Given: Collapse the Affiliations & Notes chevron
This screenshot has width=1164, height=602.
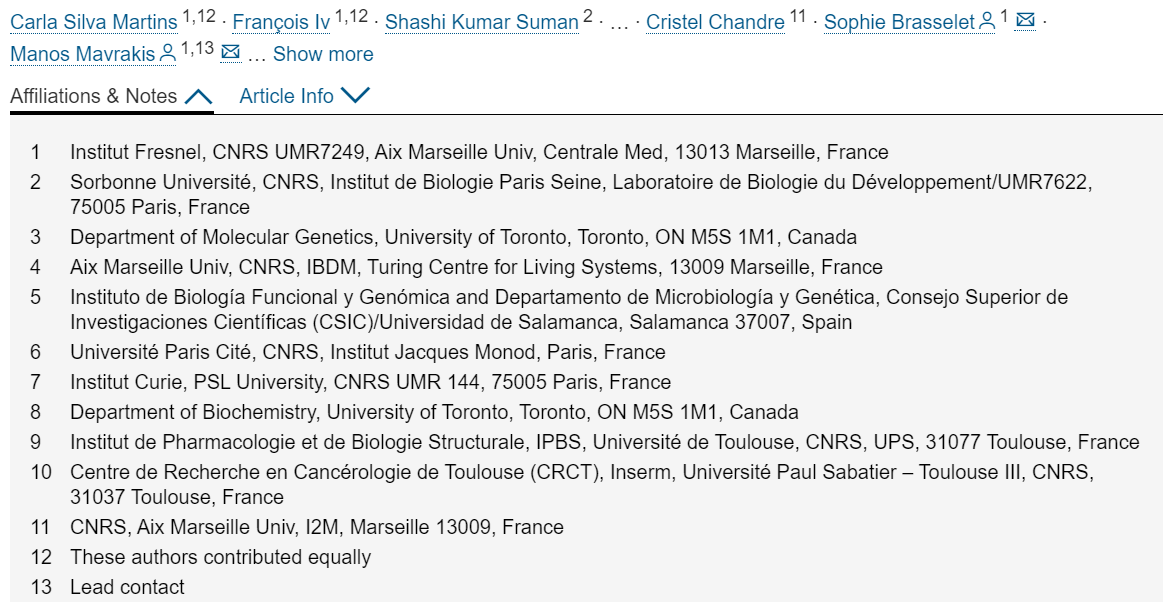Looking at the screenshot, I should pos(198,96).
